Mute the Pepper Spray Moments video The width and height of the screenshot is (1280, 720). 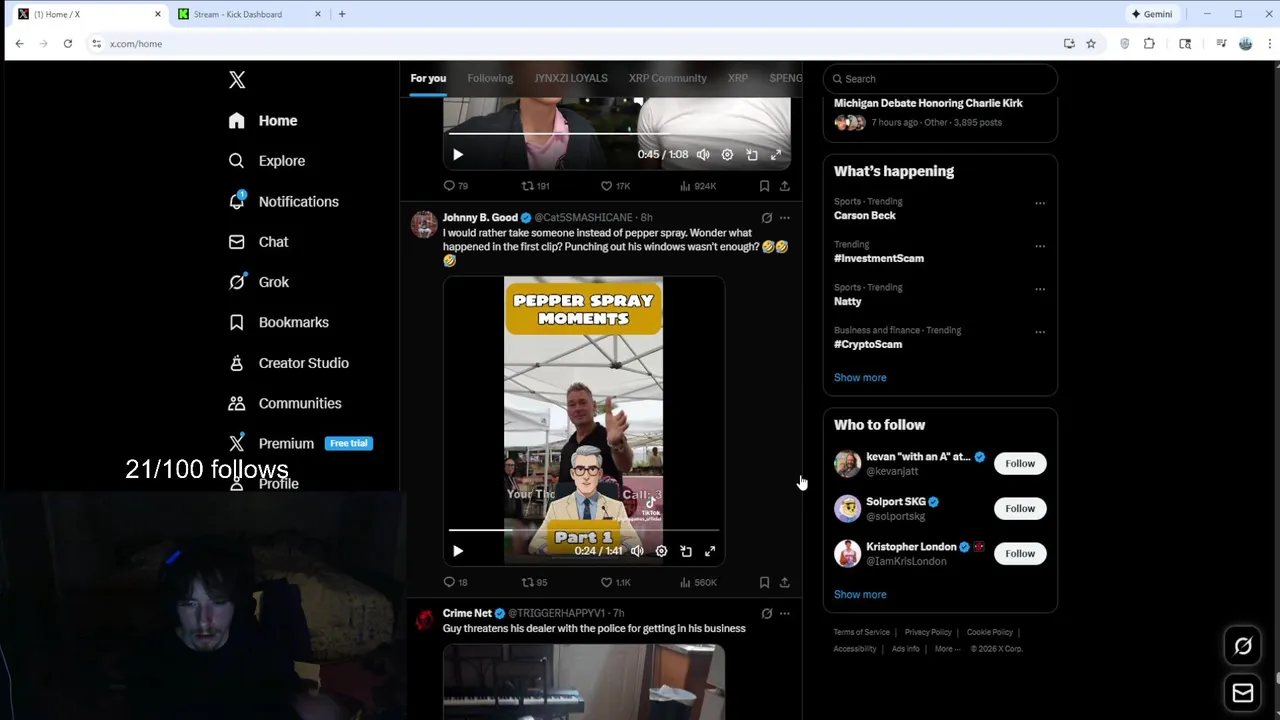click(x=637, y=551)
